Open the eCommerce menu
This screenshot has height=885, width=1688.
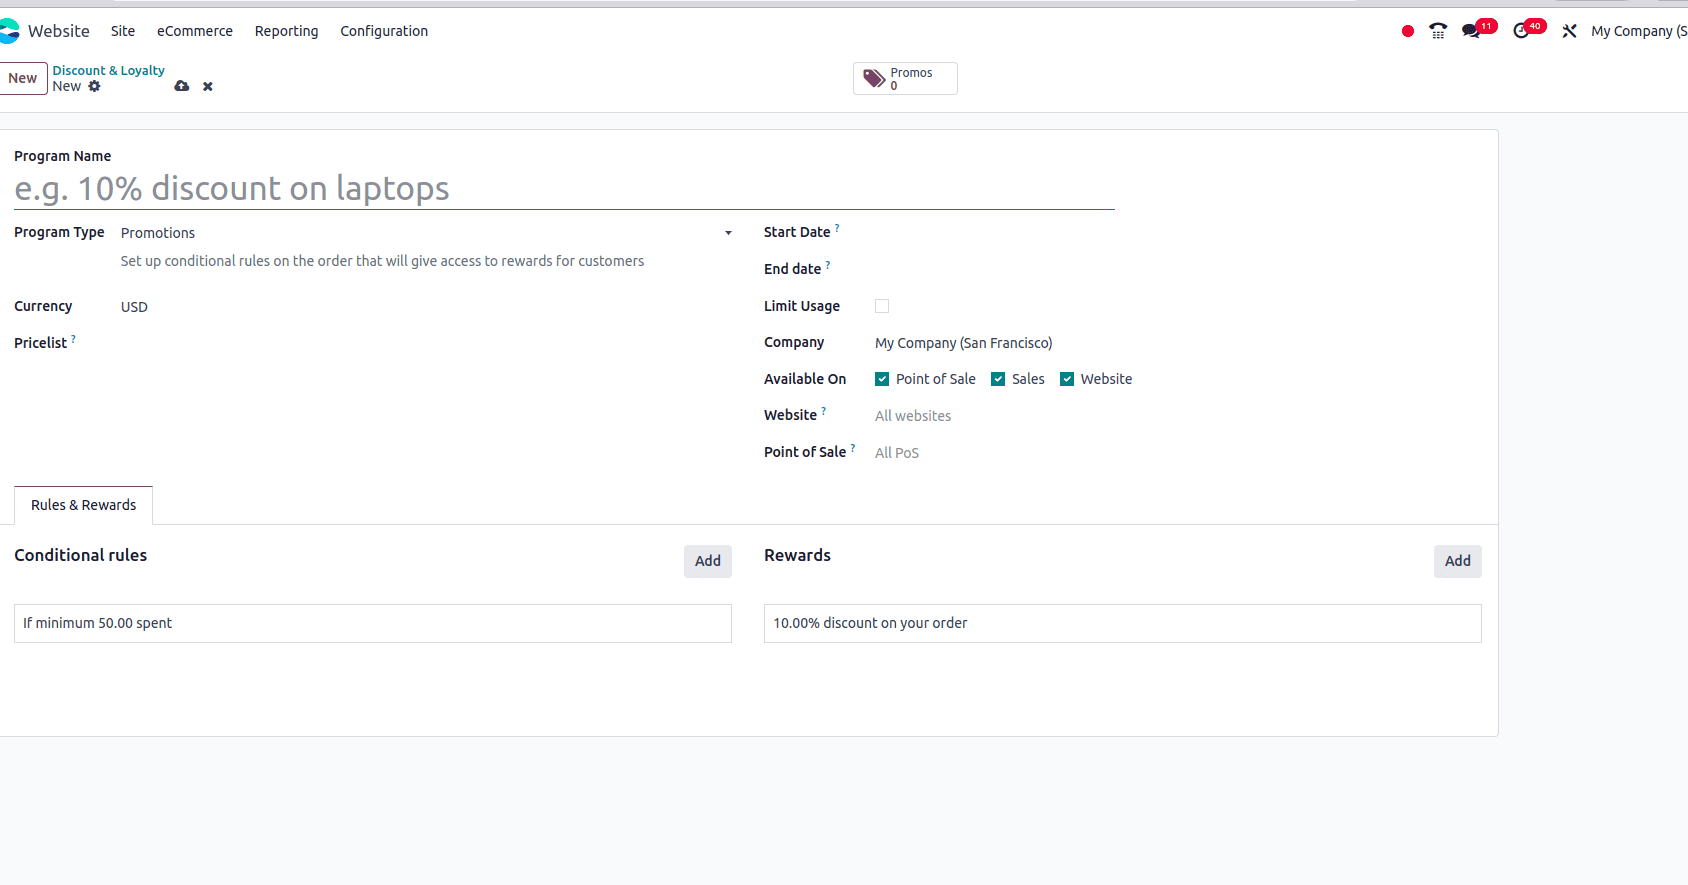(195, 31)
